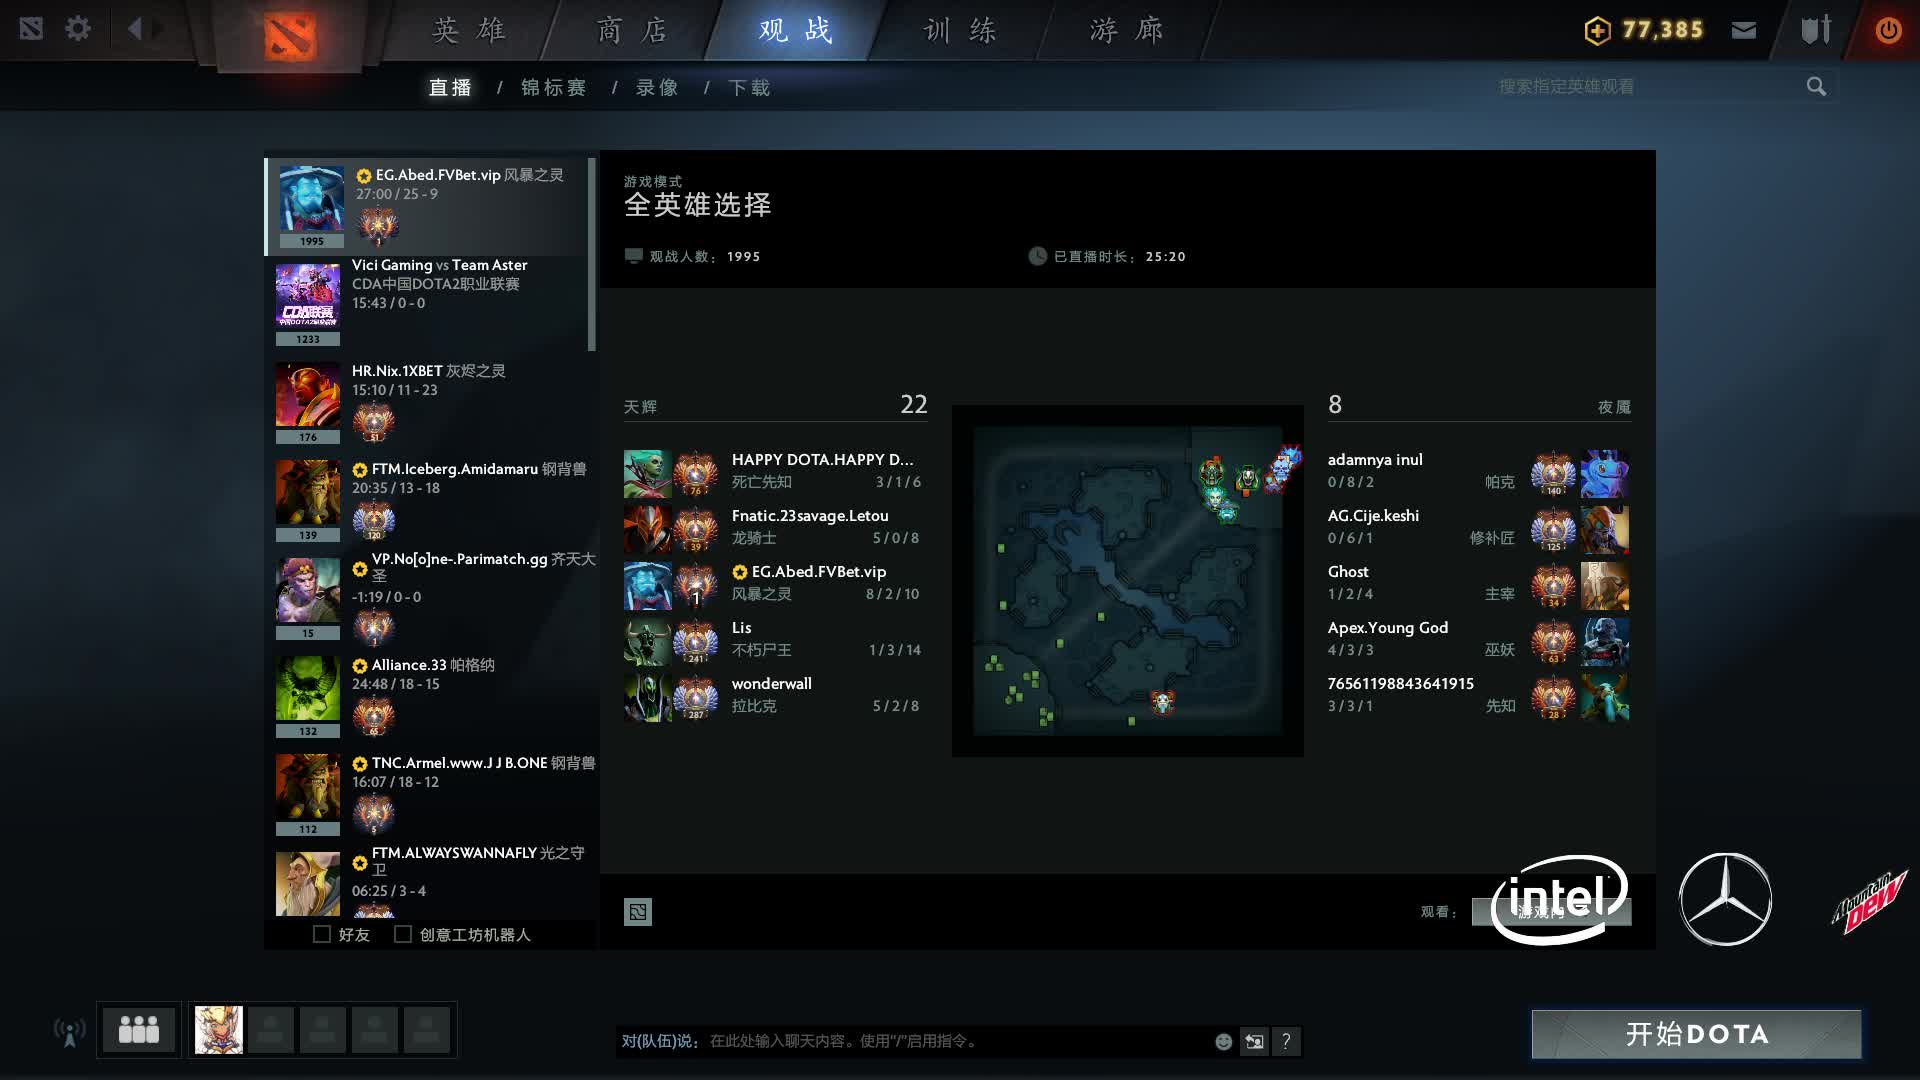Open chat help question mark

click(1287, 1042)
